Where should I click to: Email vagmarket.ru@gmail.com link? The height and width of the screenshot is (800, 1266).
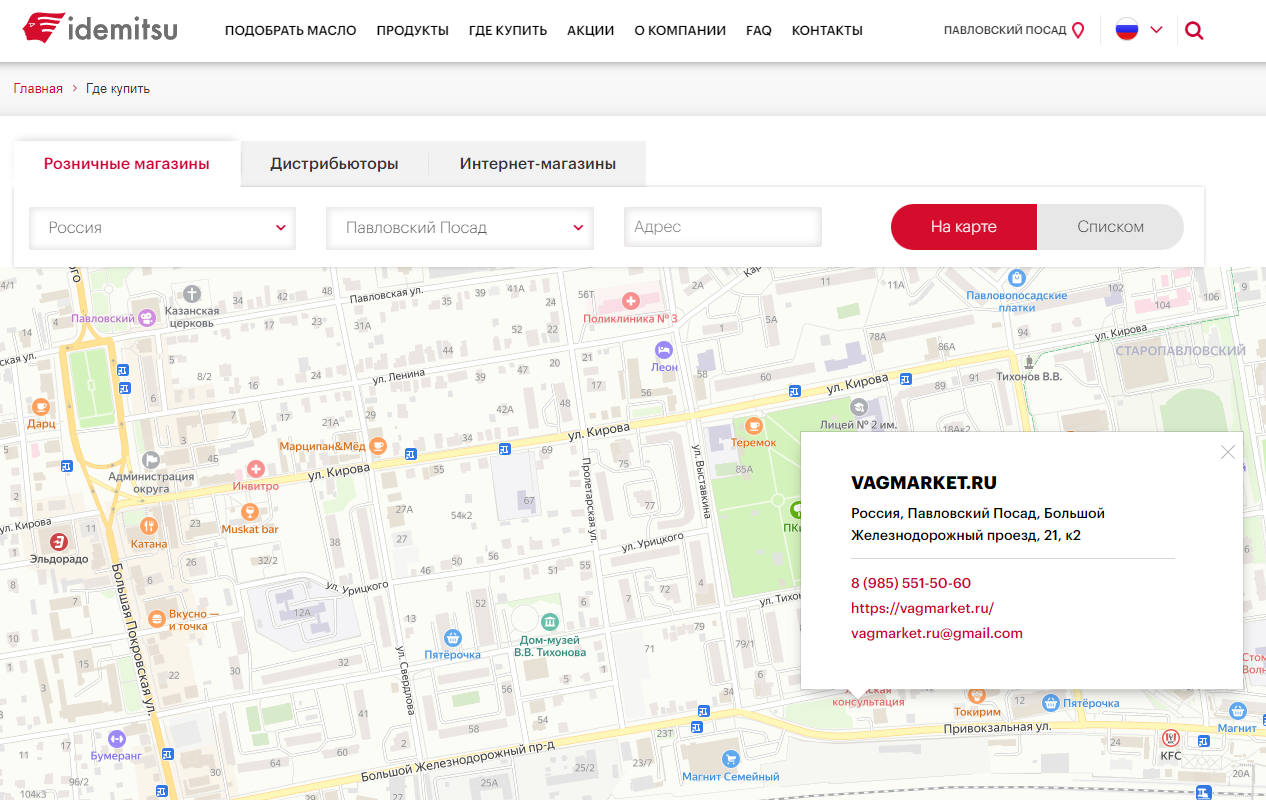(937, 633)
